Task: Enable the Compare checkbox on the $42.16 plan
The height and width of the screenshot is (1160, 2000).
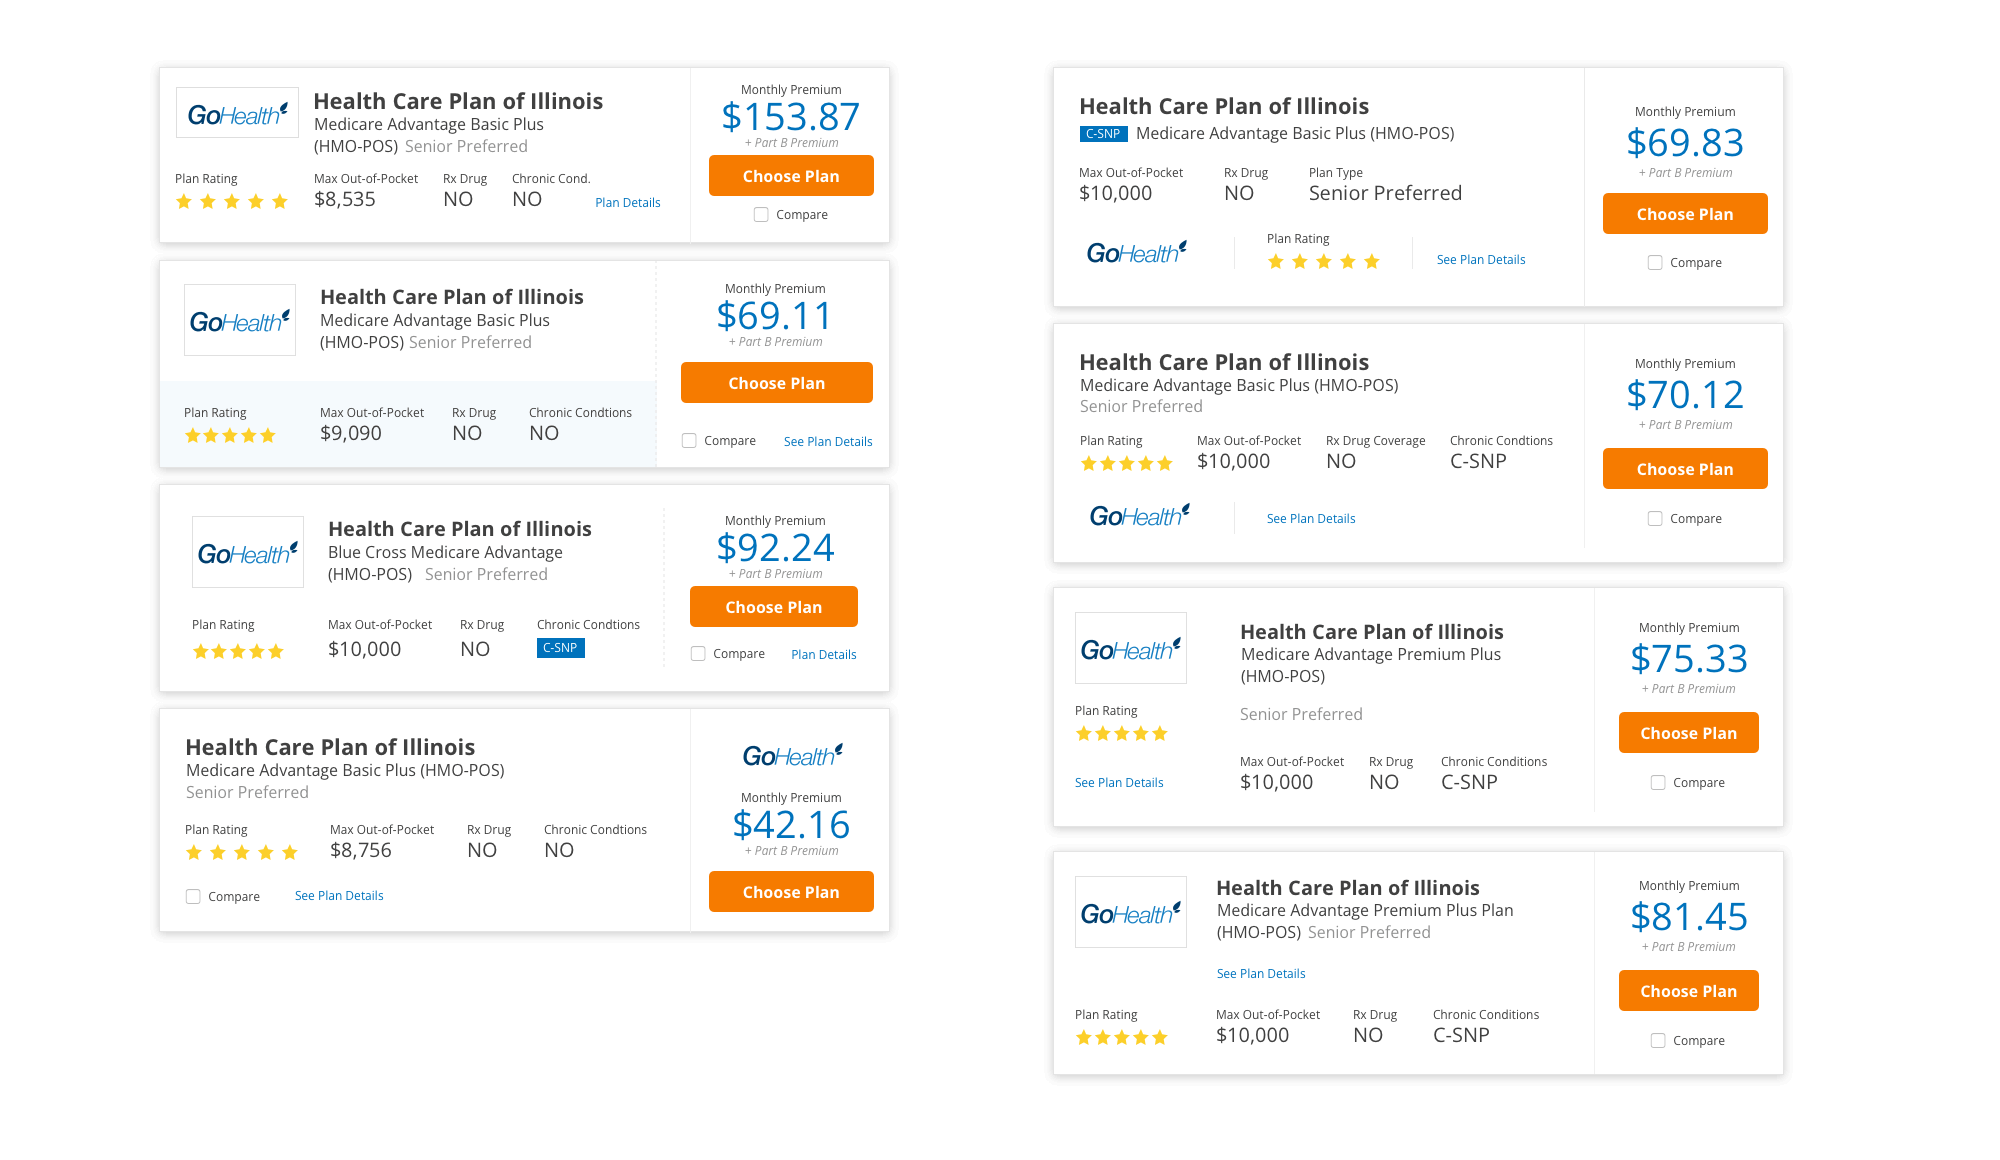Action: pos(193,897)
